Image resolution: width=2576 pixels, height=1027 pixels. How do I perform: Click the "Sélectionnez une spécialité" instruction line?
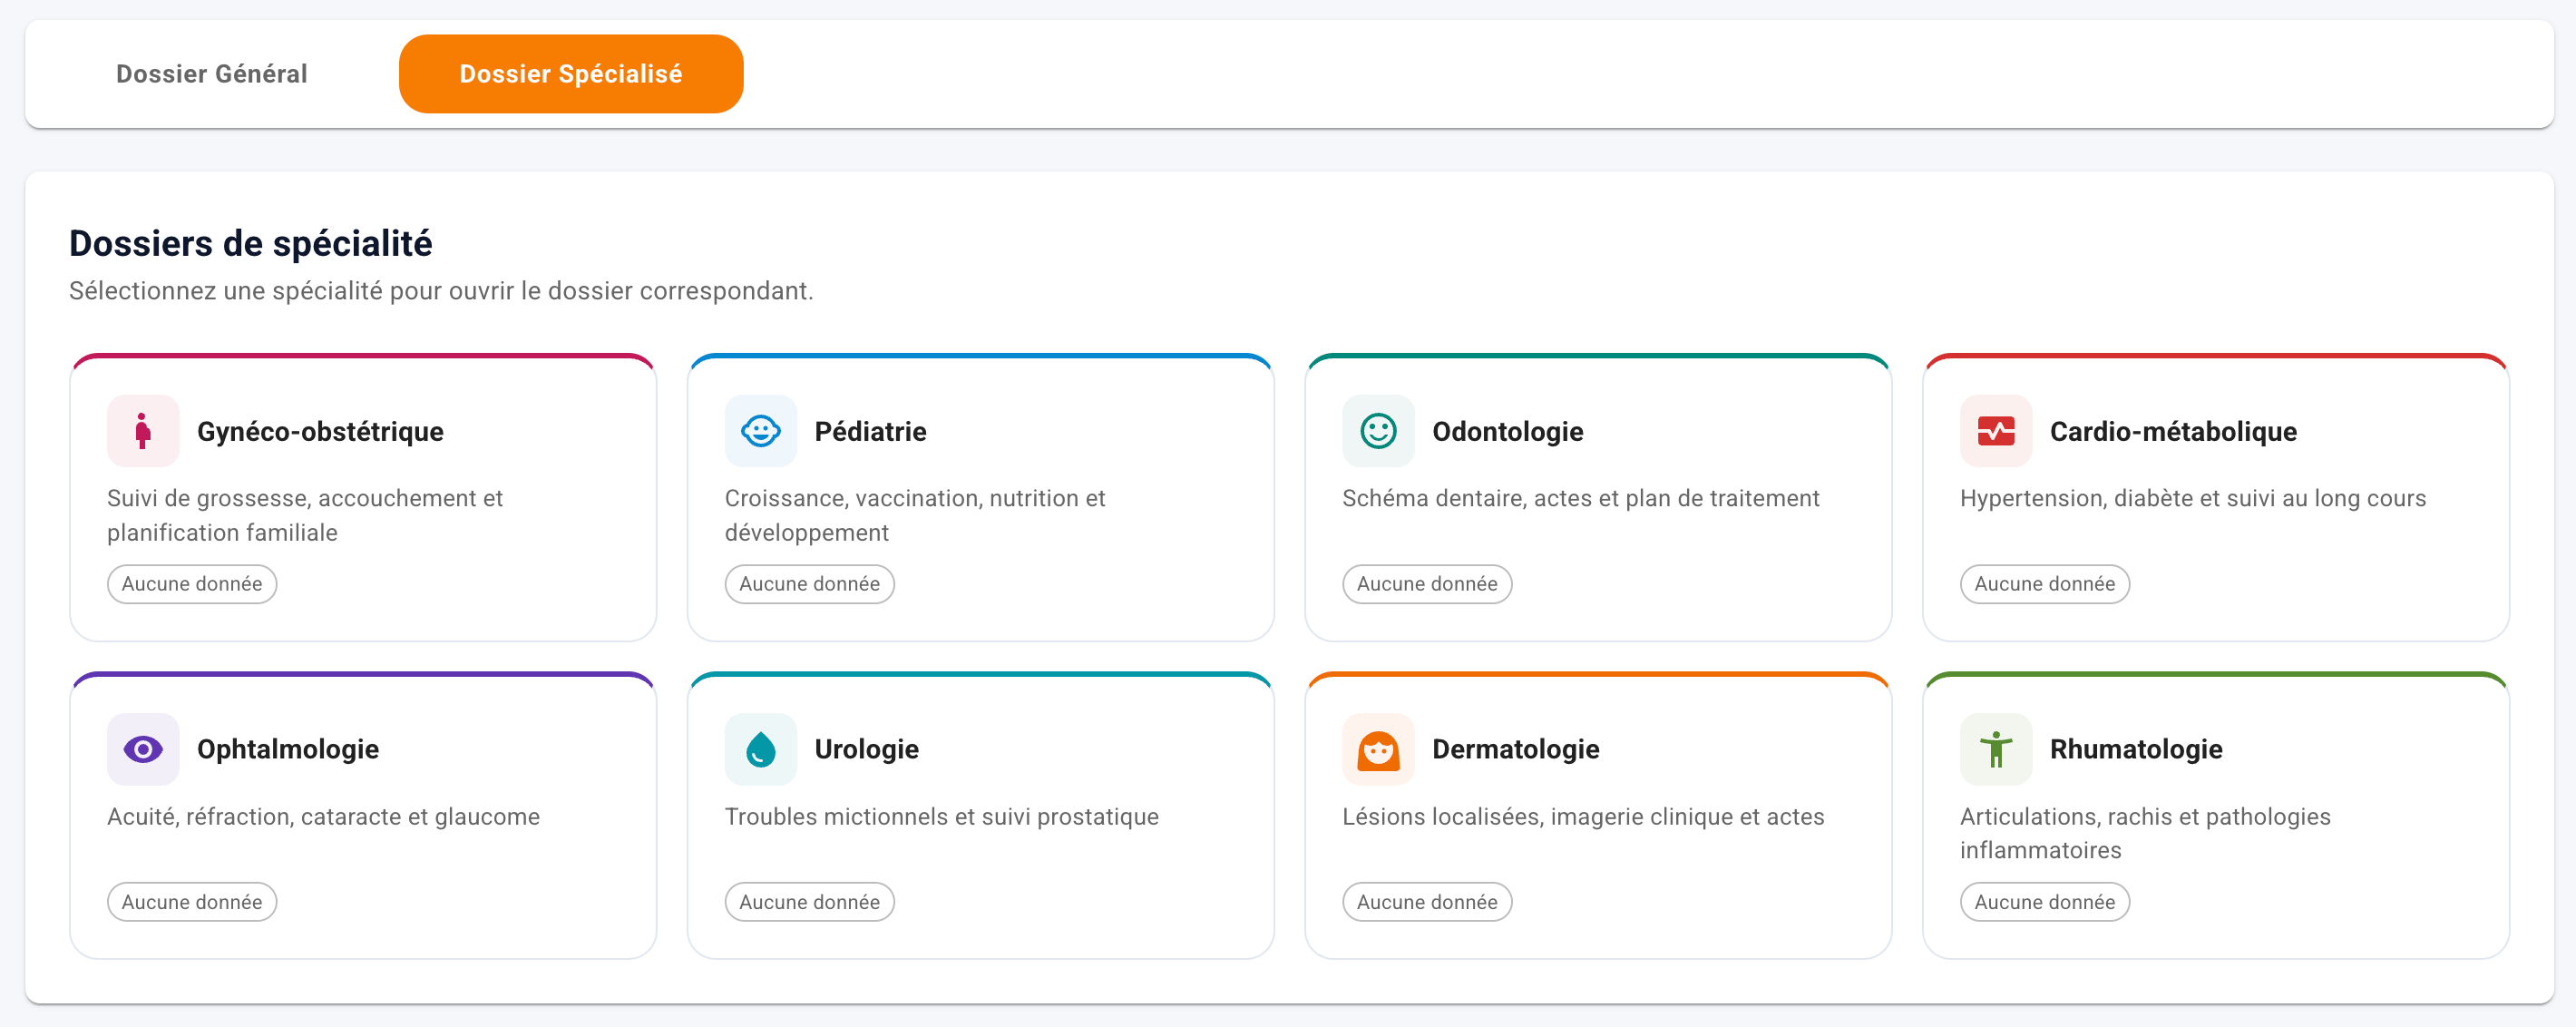[441, 291]
